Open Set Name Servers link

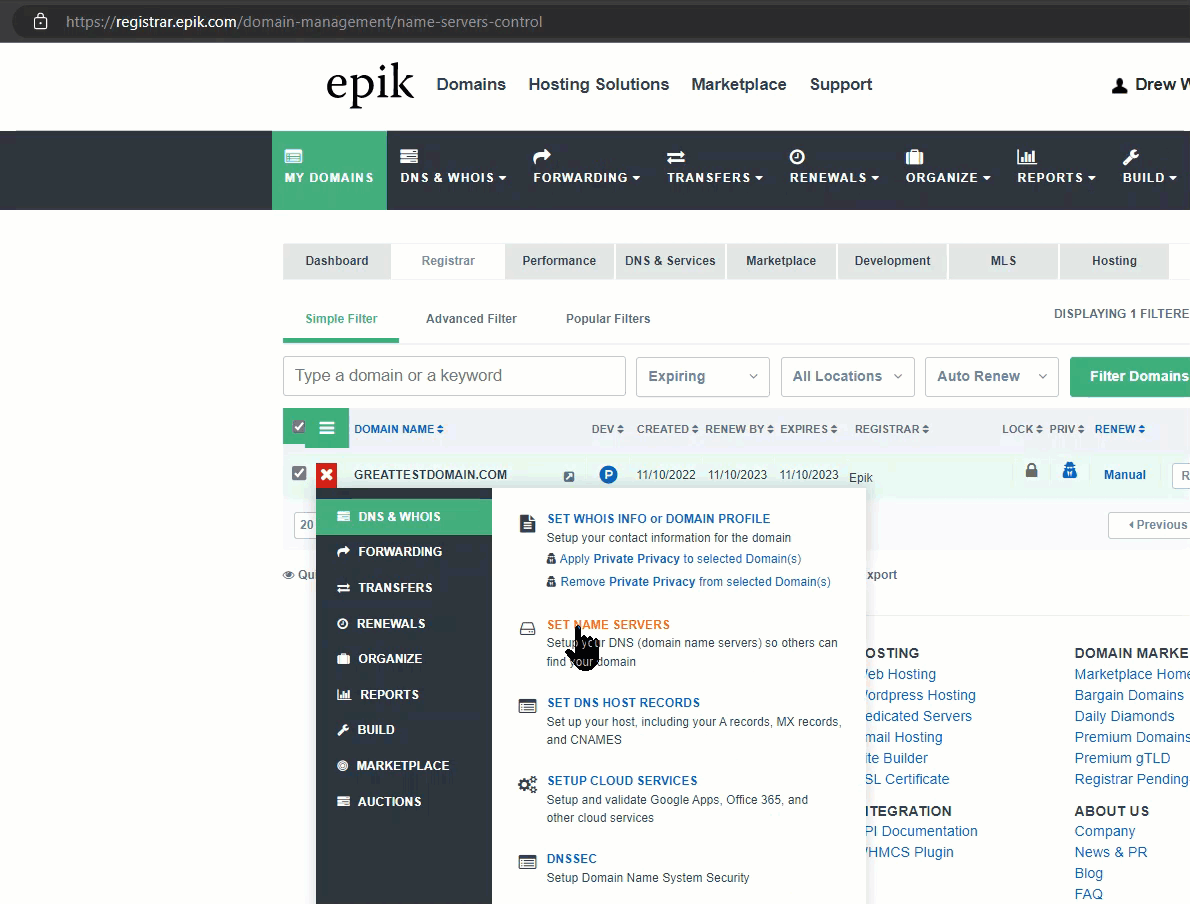pyautogui.click(x=609, y=625)
